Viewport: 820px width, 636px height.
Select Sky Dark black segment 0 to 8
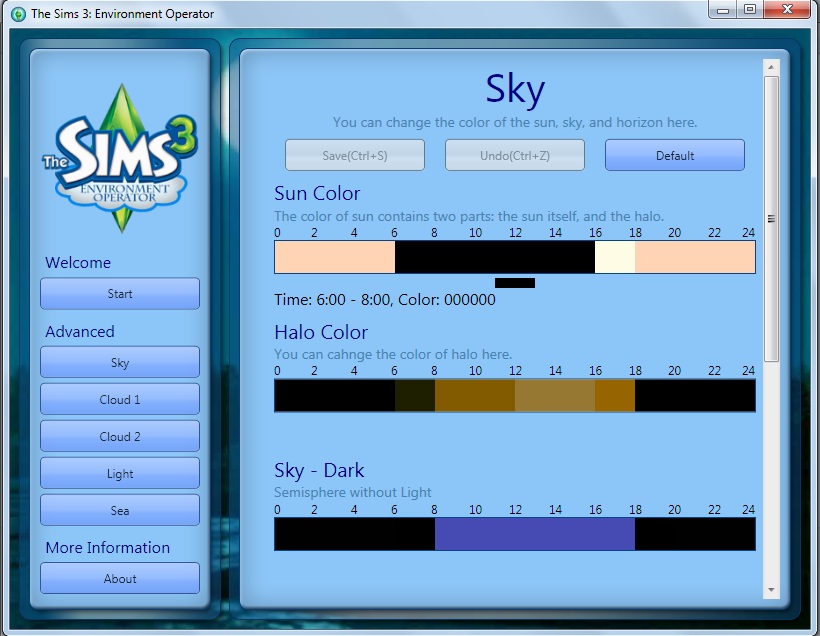(x=355, y=534)
